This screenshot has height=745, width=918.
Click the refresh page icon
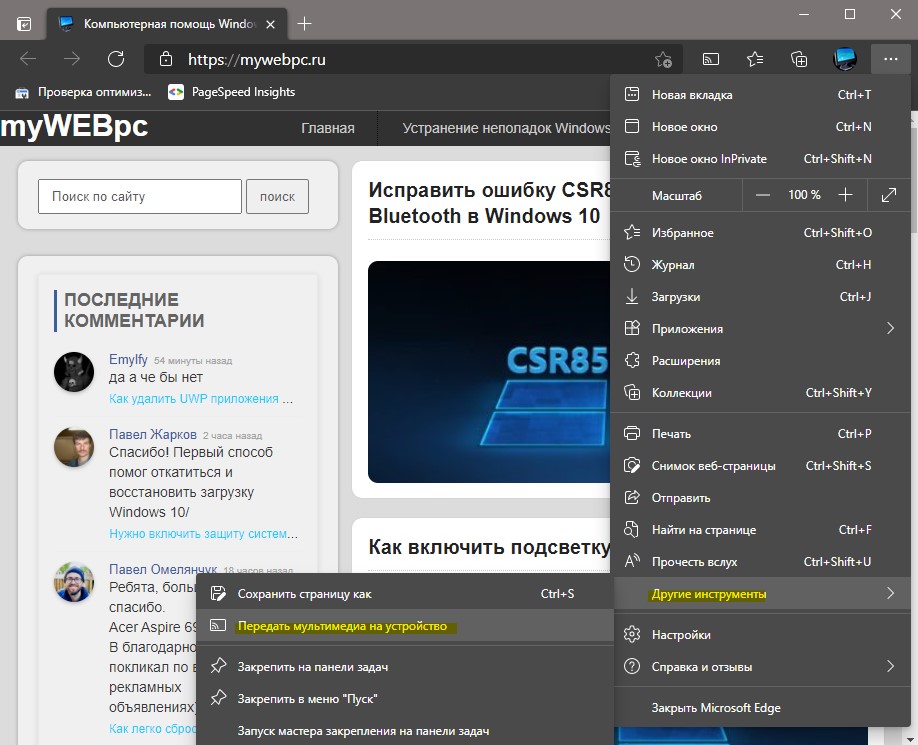(116, 59)
